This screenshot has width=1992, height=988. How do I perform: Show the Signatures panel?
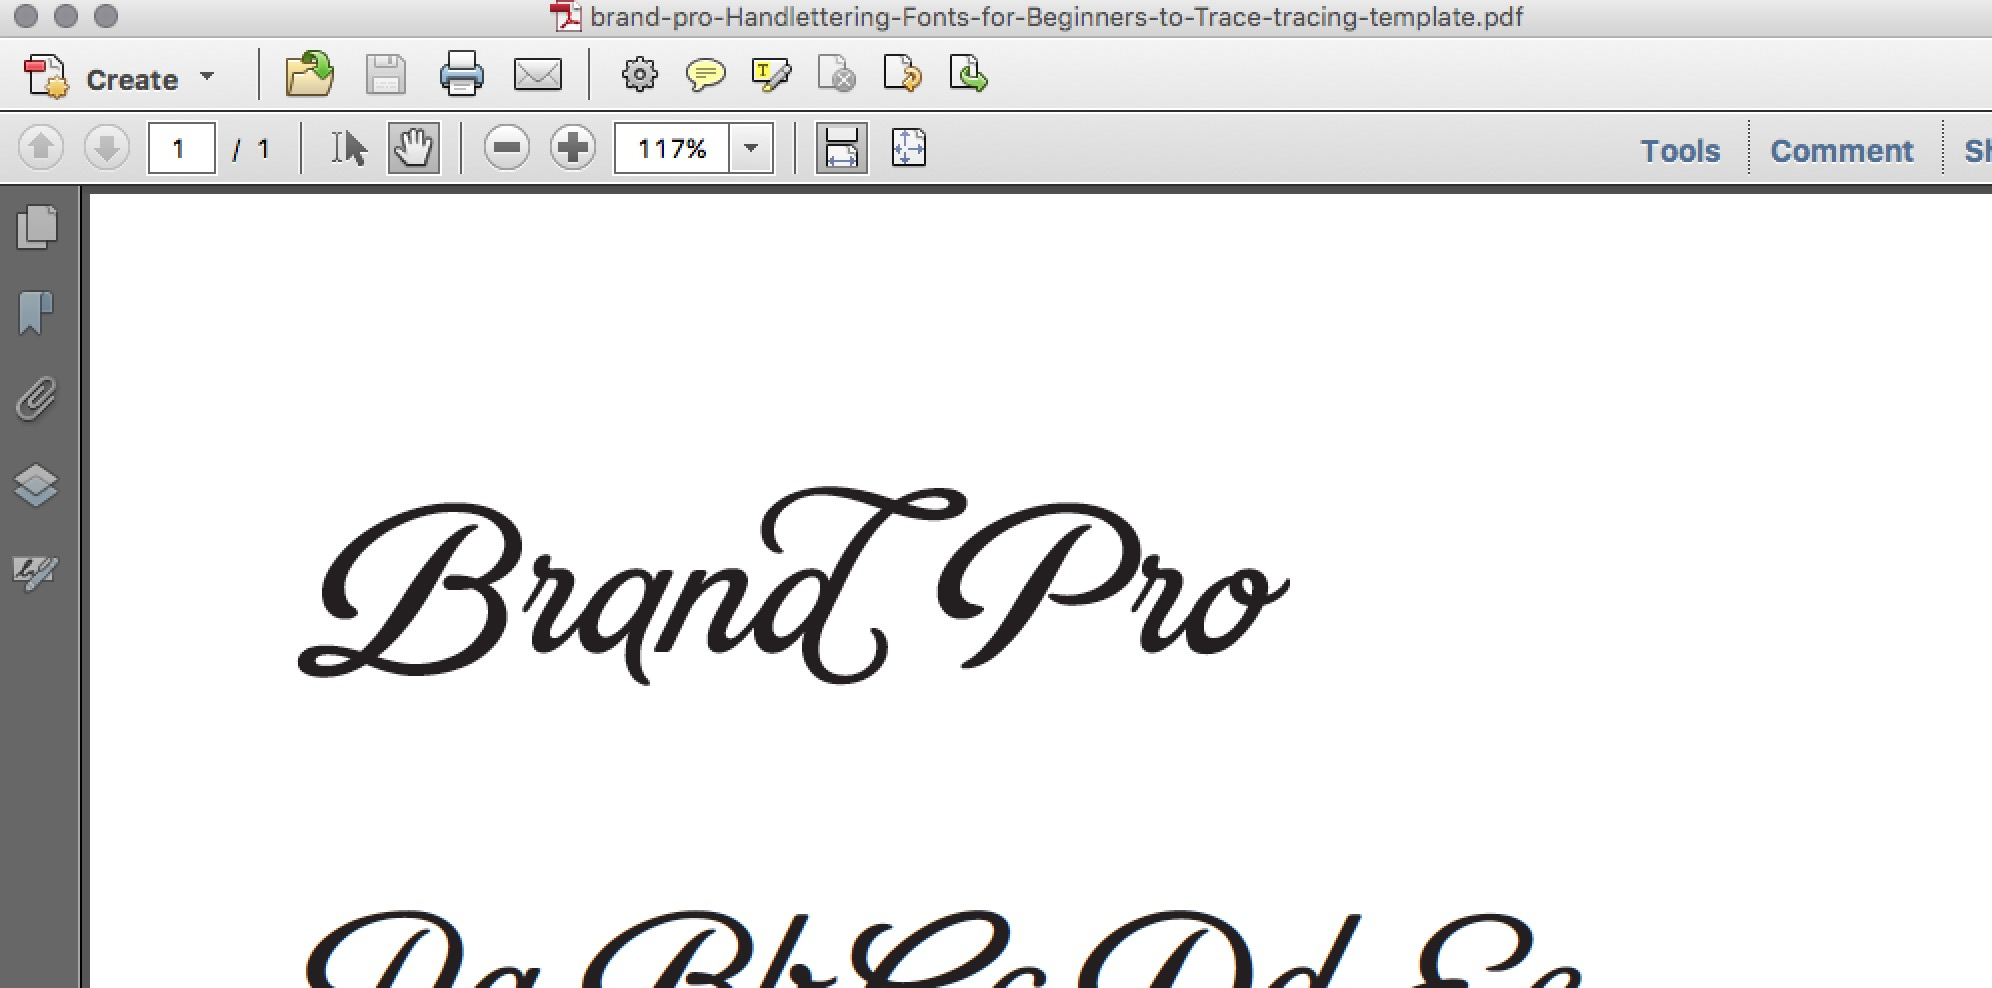35,572
